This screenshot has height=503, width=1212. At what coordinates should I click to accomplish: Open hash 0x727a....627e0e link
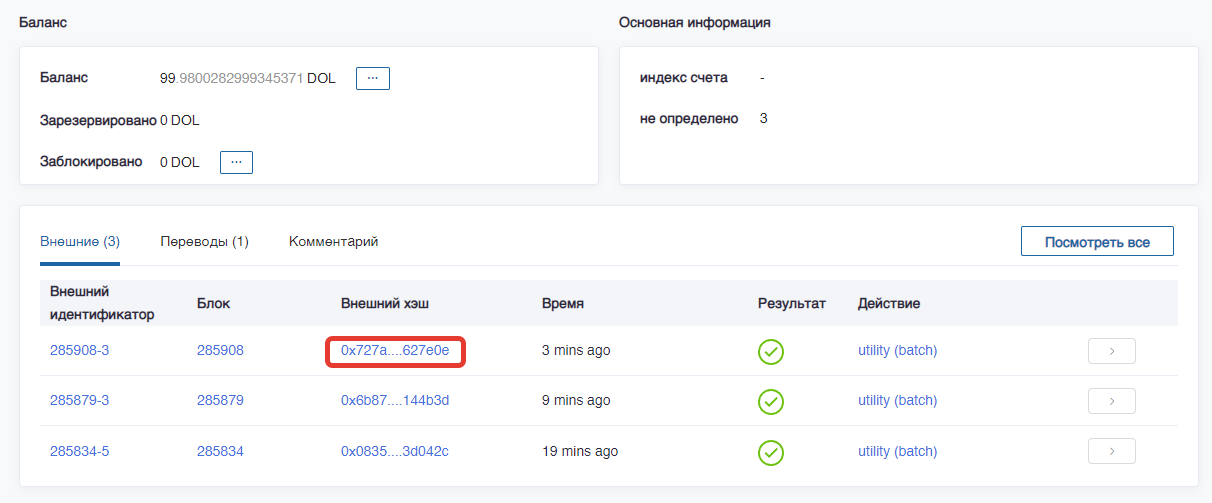click(x=395, y=351)
